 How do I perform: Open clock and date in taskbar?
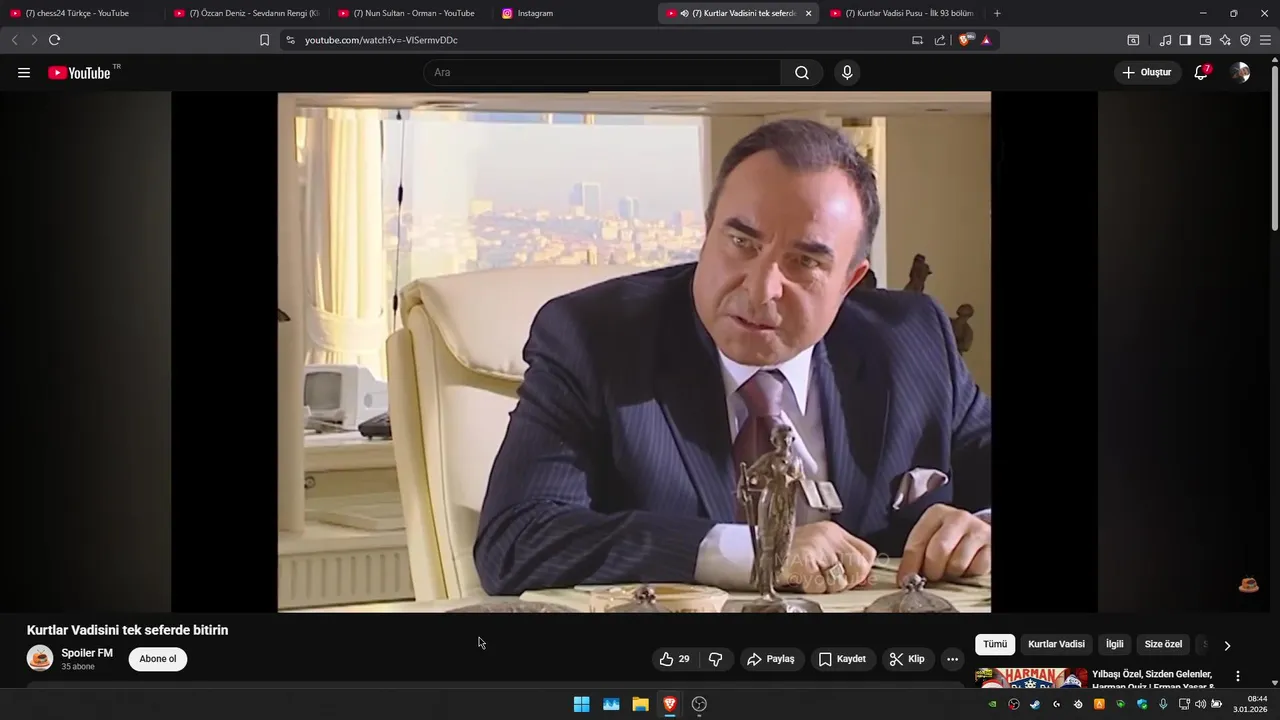[1250, 704]
